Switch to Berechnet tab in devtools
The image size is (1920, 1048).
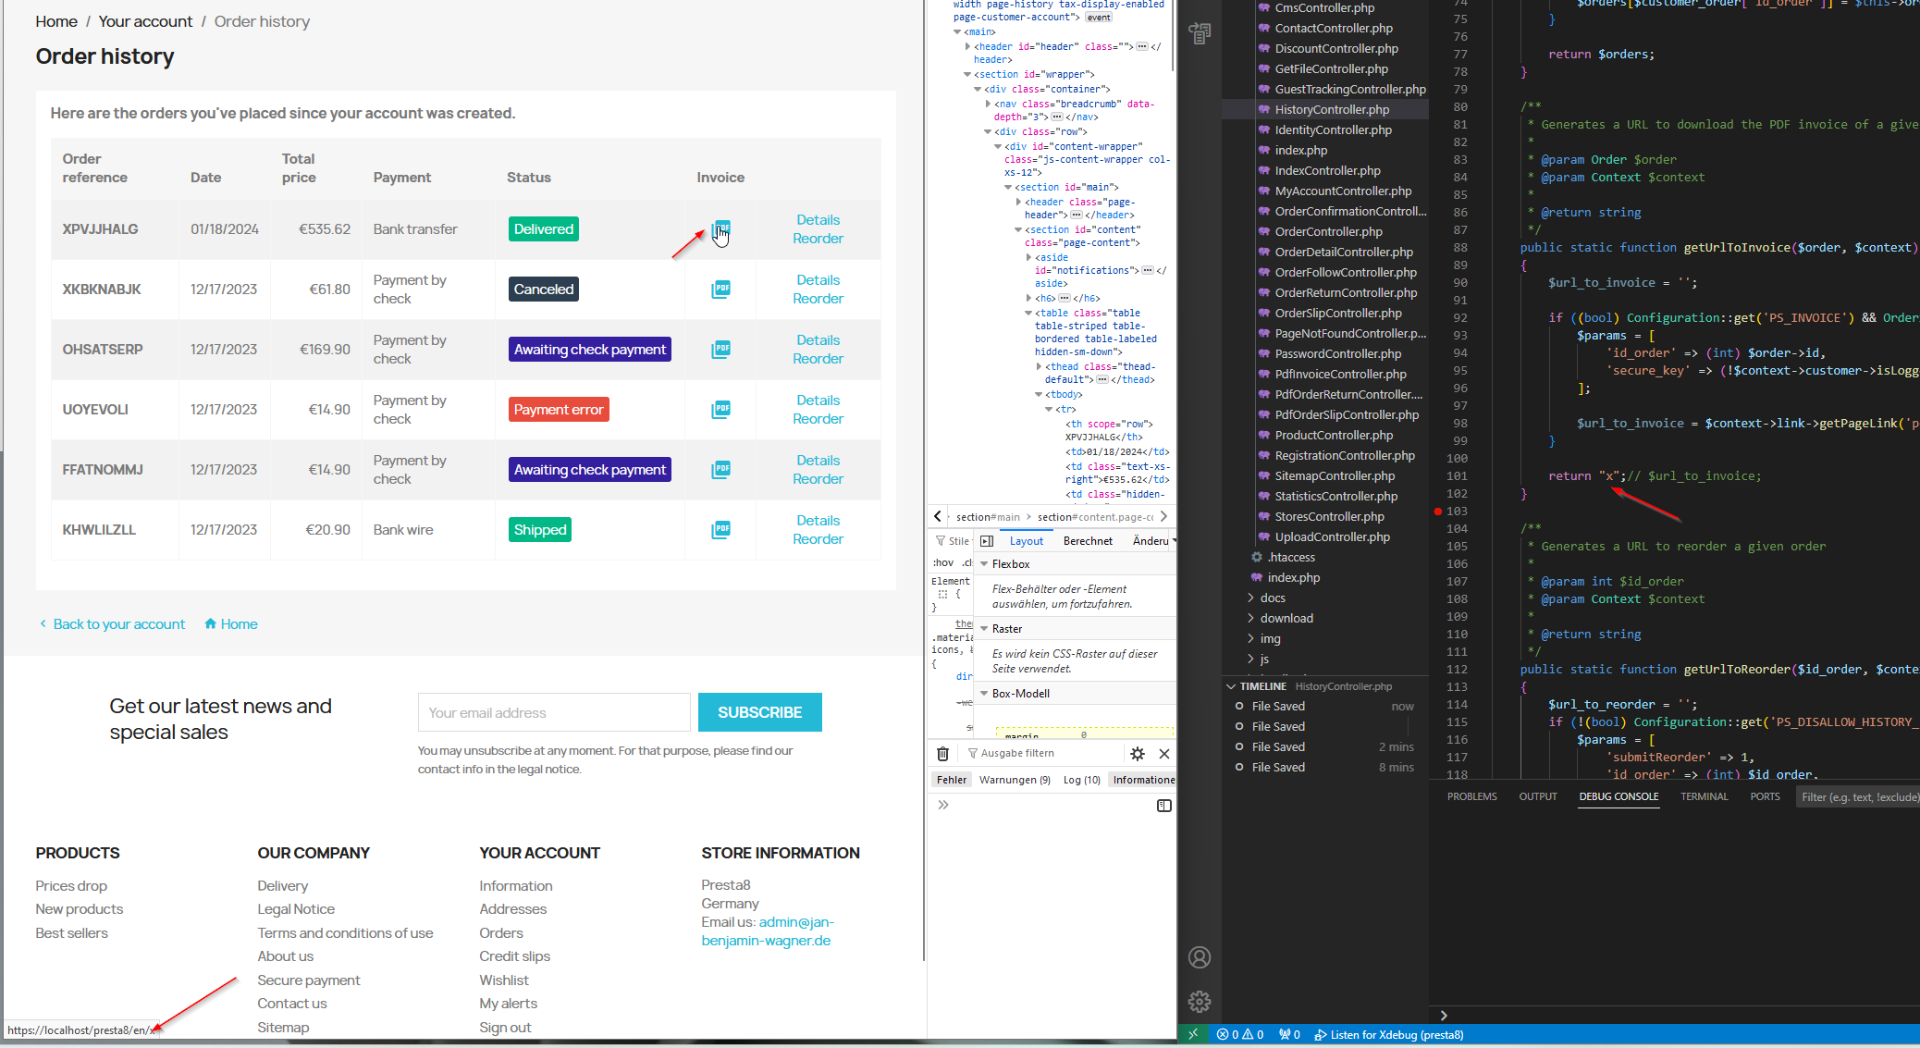coord(1088,541)
